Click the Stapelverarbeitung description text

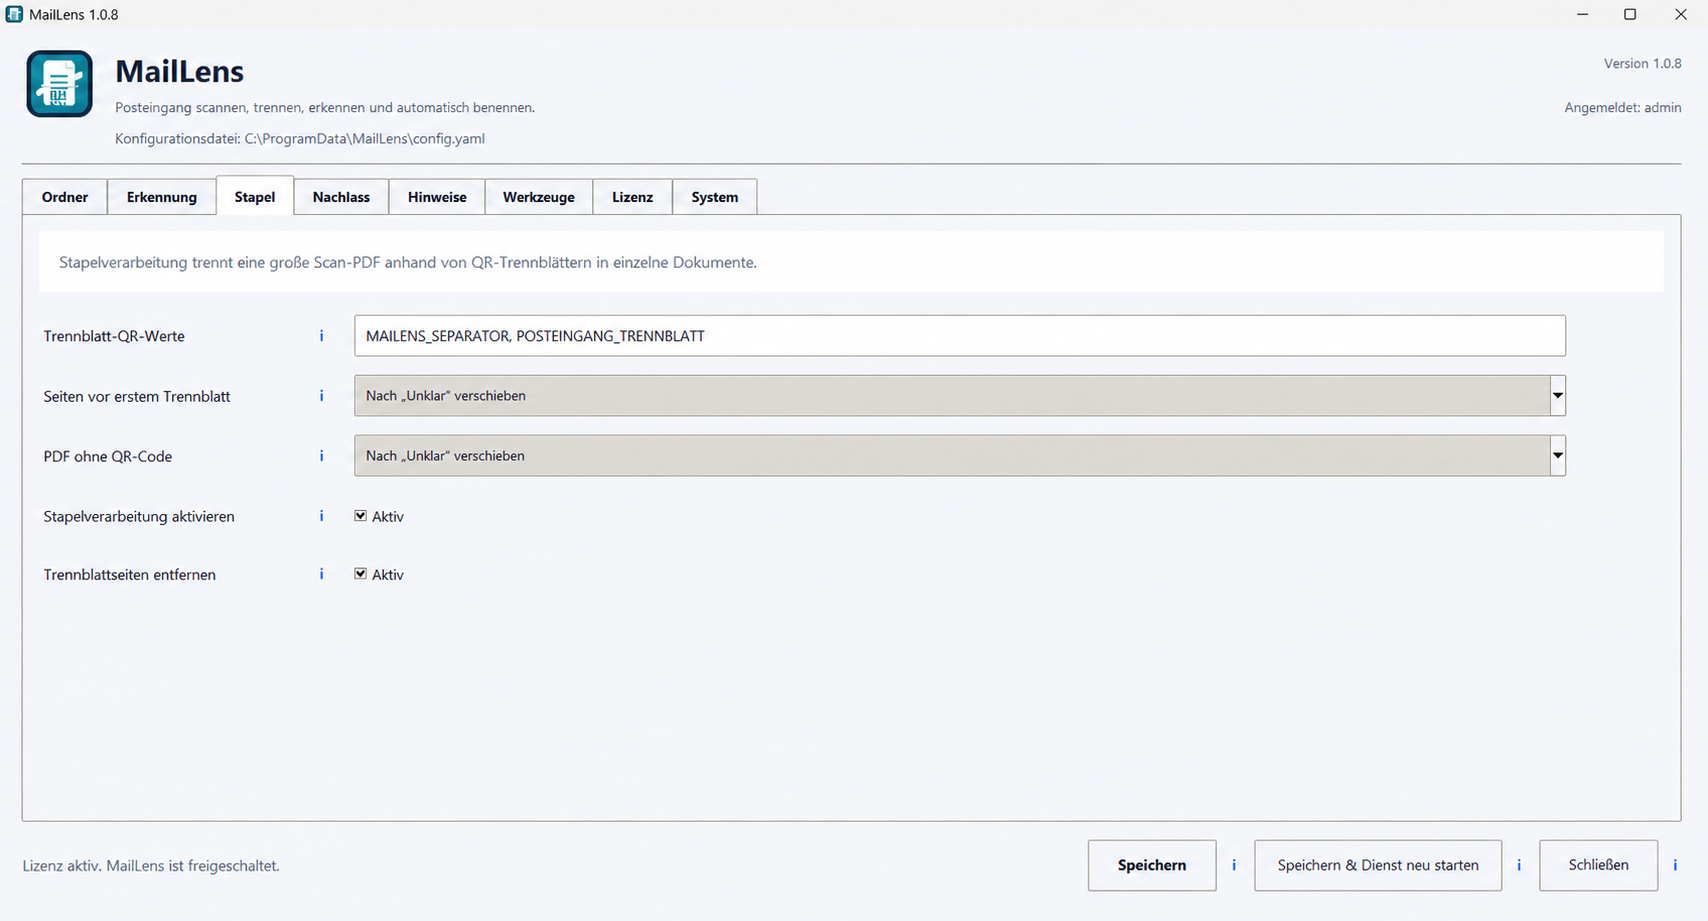pos(408,262)
